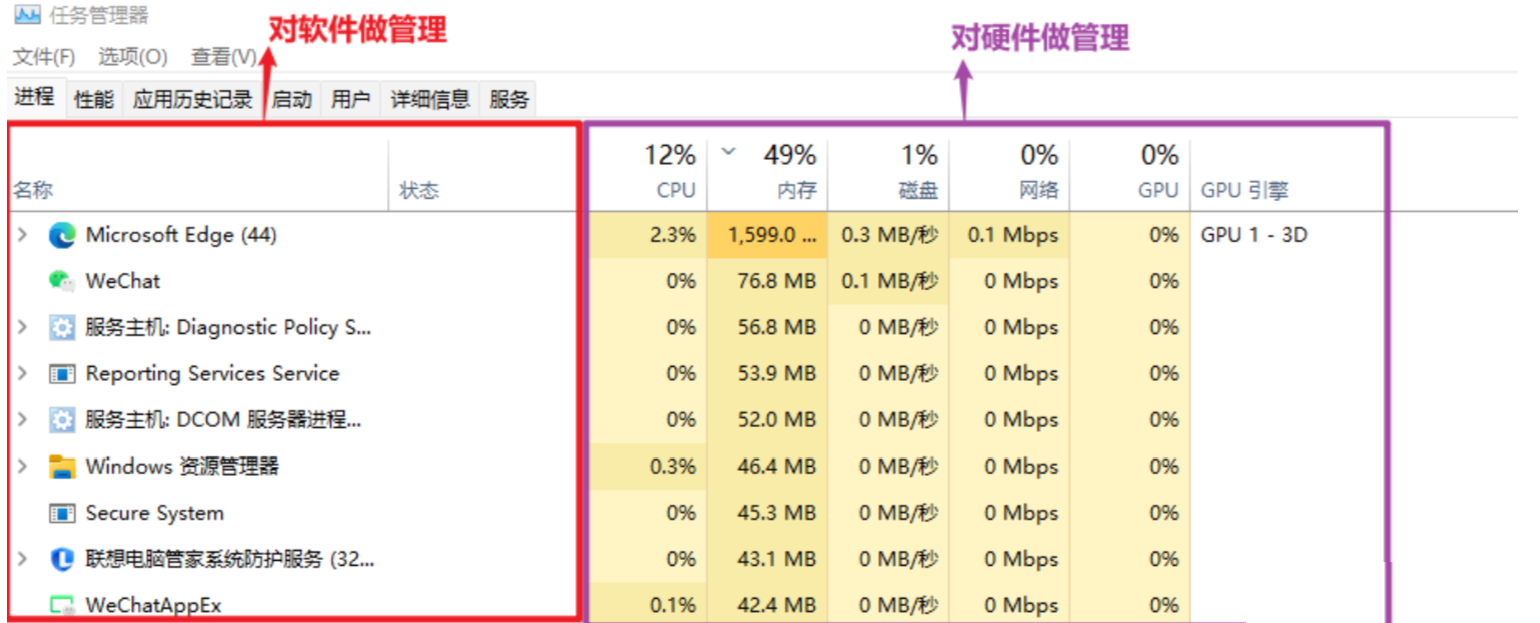Select the Reporting Services Service name
The image size is (1540, 623).
[x=212, y=373]
